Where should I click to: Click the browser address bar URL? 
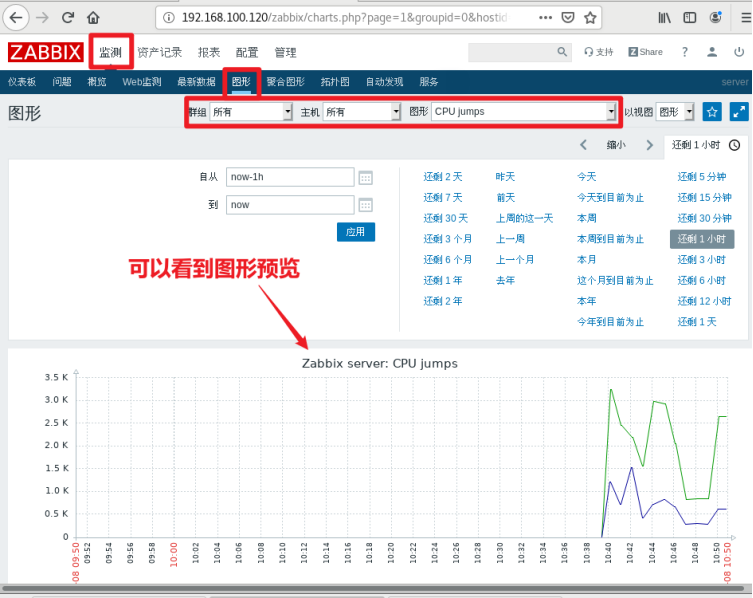(x=344, y=18)
